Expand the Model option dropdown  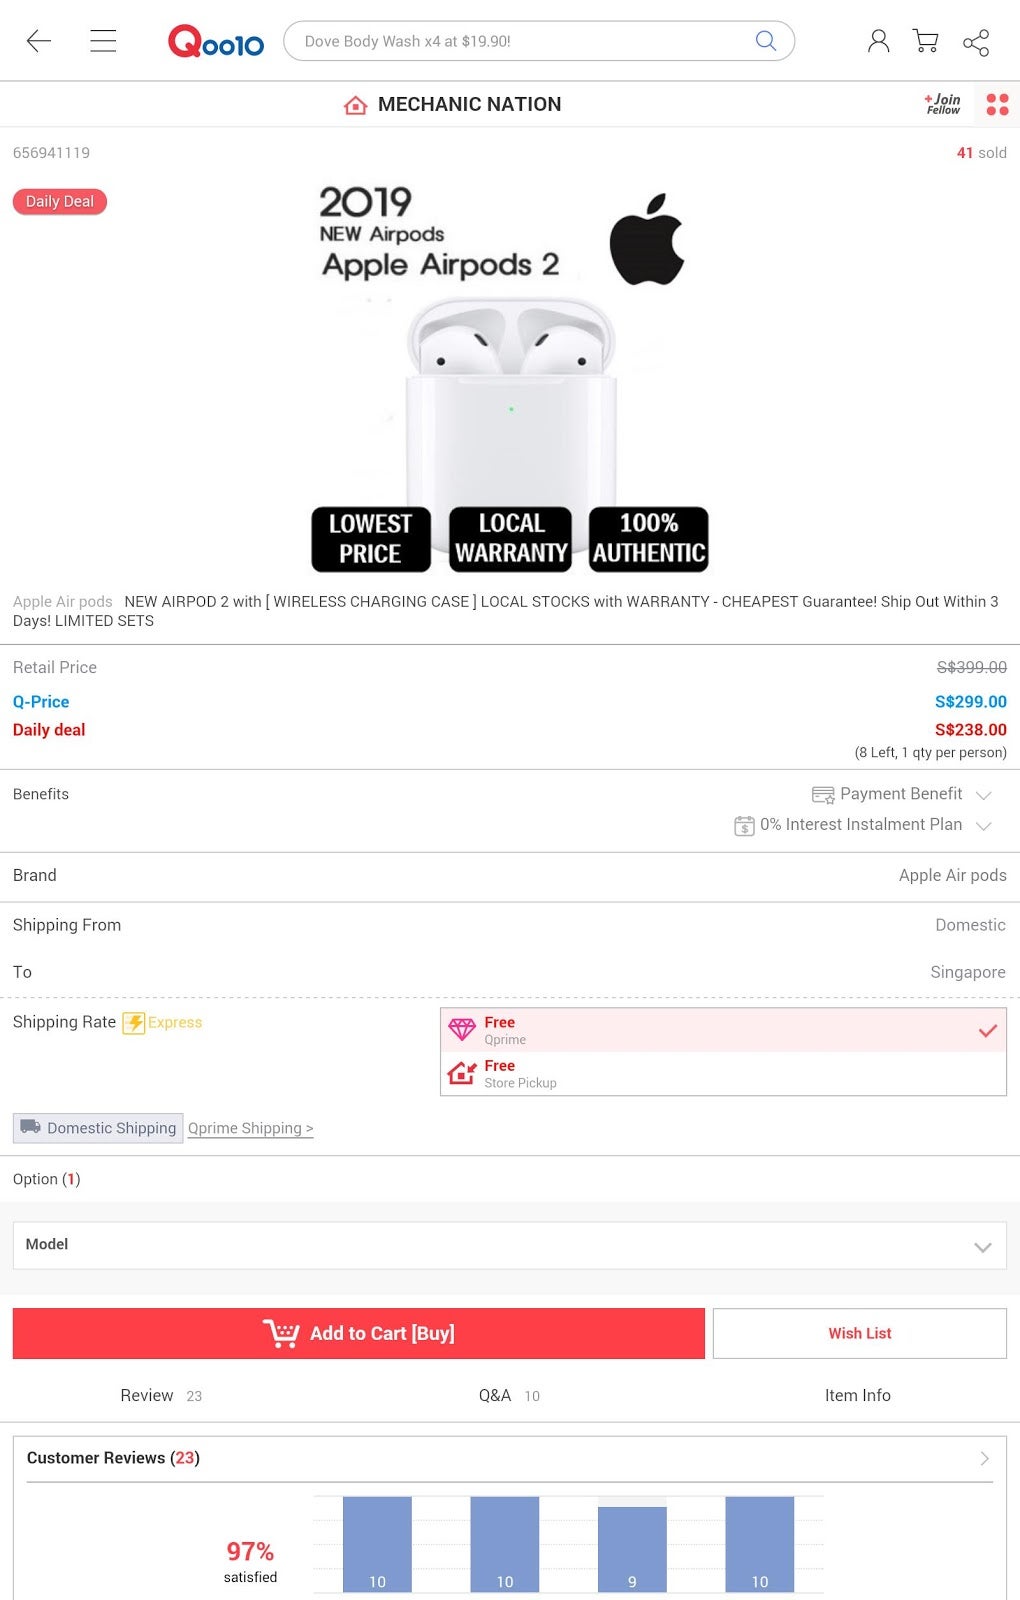(x=509, y=1245)
